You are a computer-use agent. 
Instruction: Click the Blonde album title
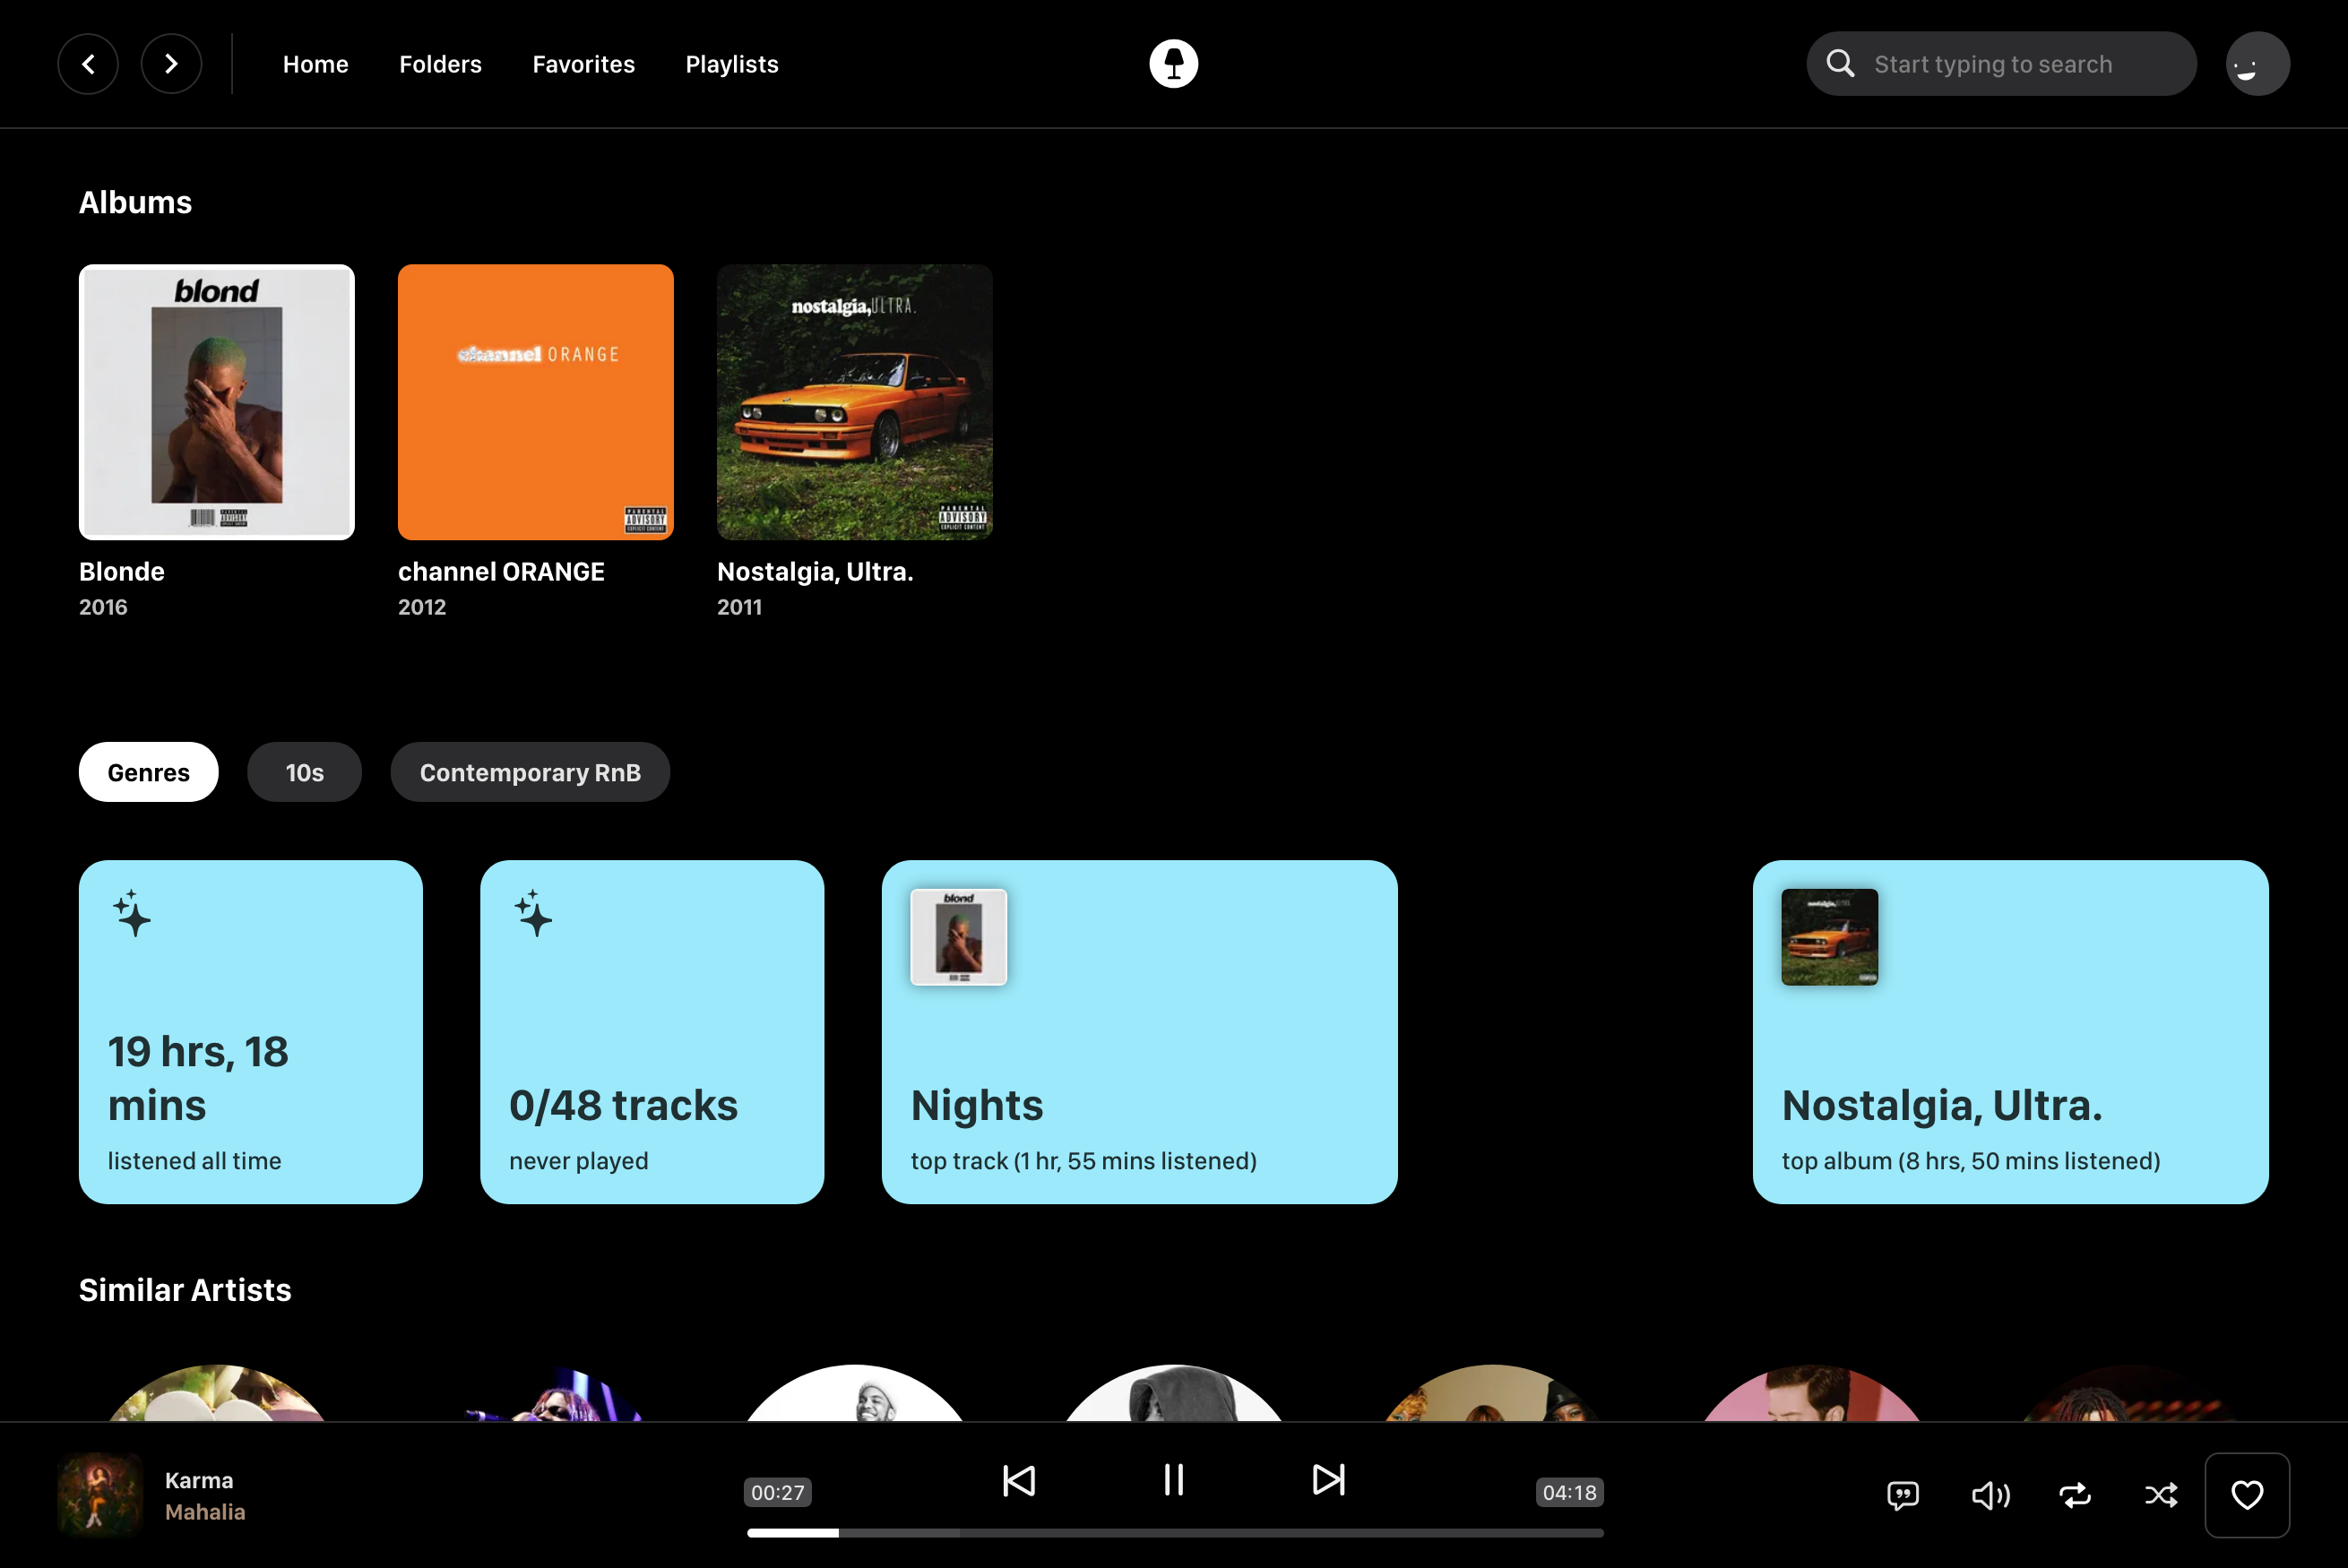pos(122,571)
